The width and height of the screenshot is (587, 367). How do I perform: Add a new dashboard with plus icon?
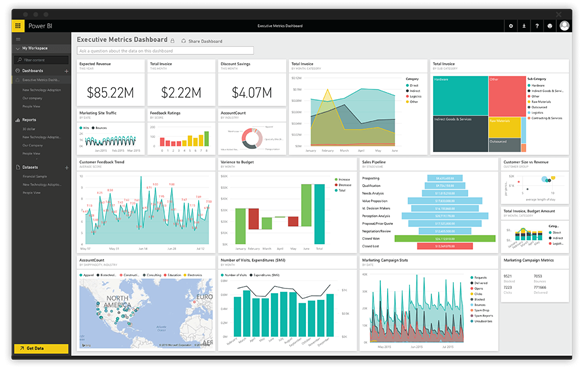(66, 71)
